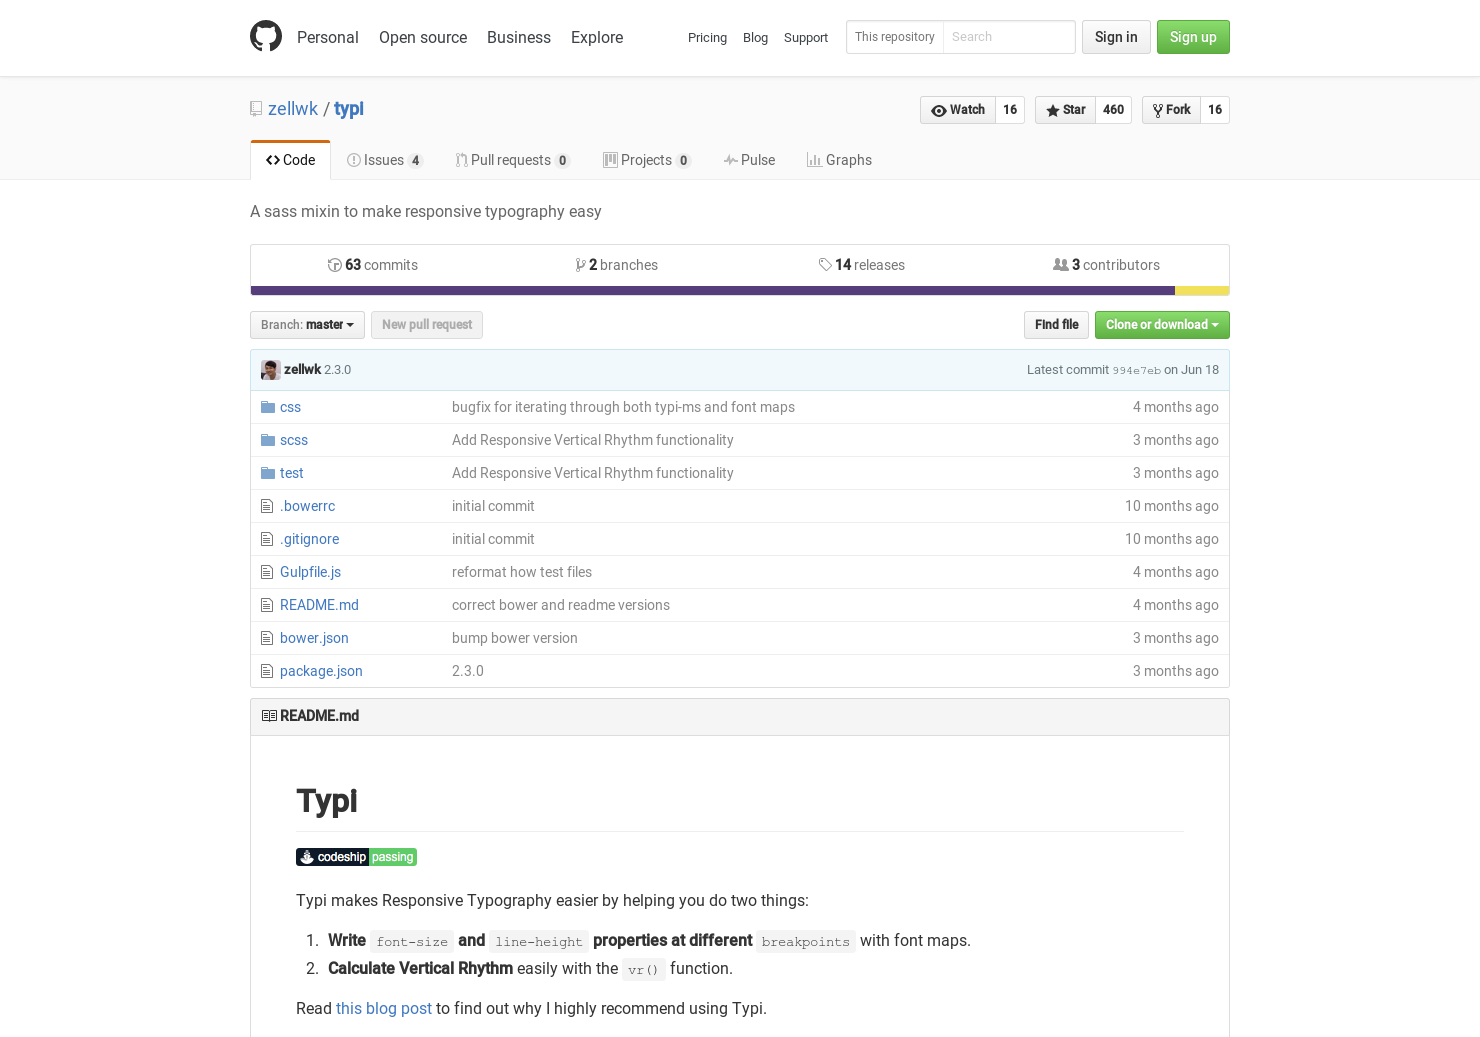Screen dimensions: 1480x1037
Task: View the 63 commits list
Action: point(373,265)
